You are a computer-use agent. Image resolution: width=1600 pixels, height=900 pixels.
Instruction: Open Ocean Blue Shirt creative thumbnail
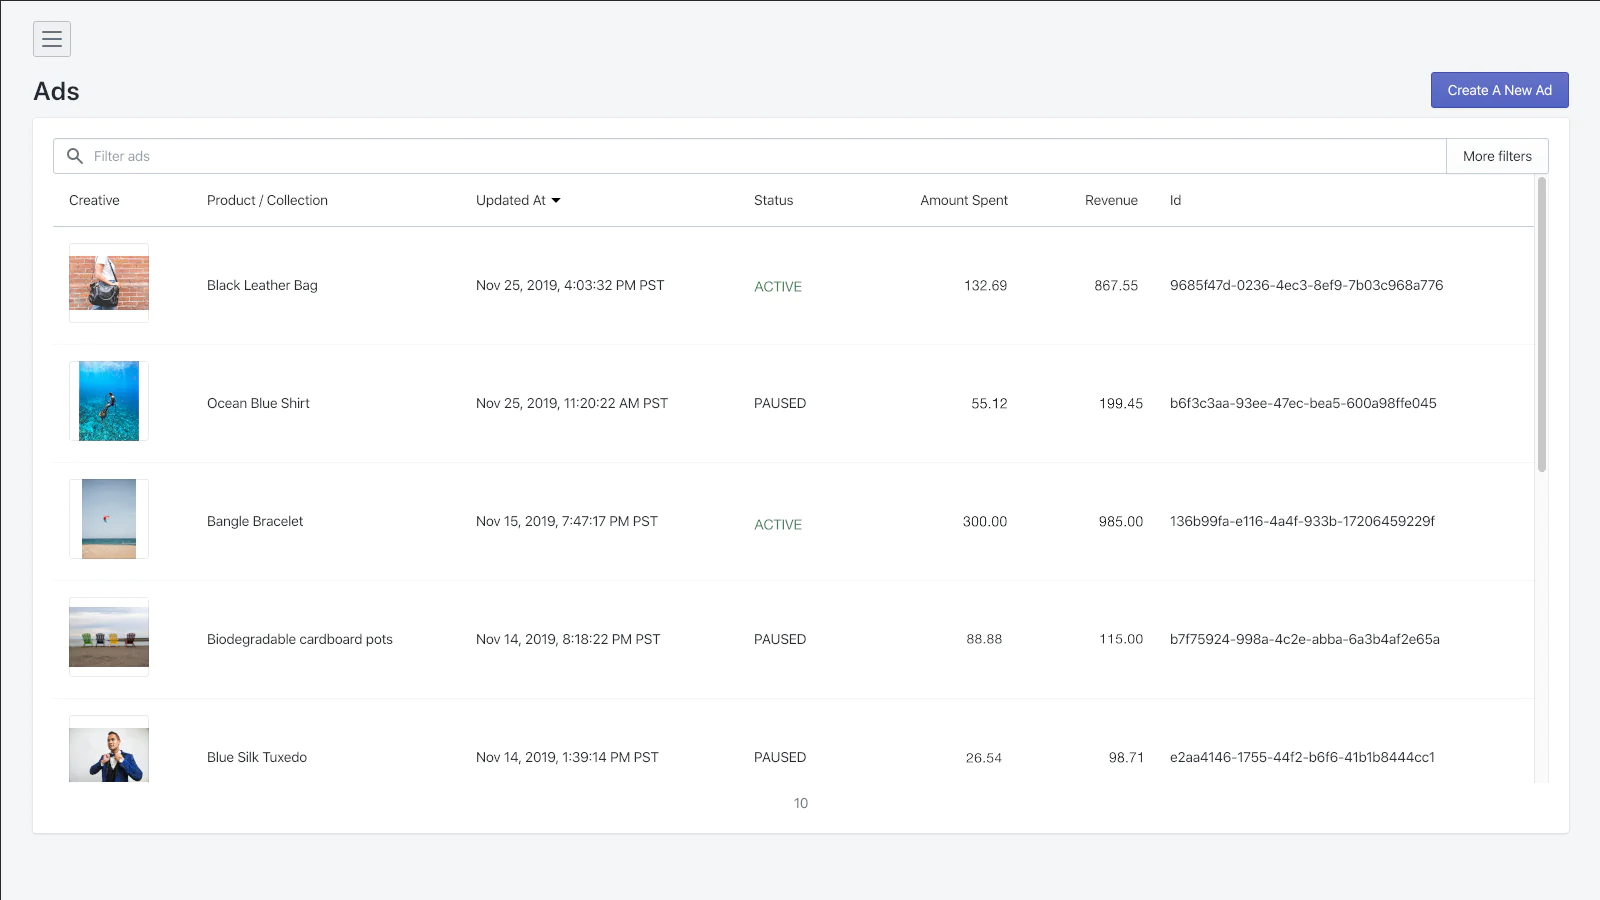(109, 401)
